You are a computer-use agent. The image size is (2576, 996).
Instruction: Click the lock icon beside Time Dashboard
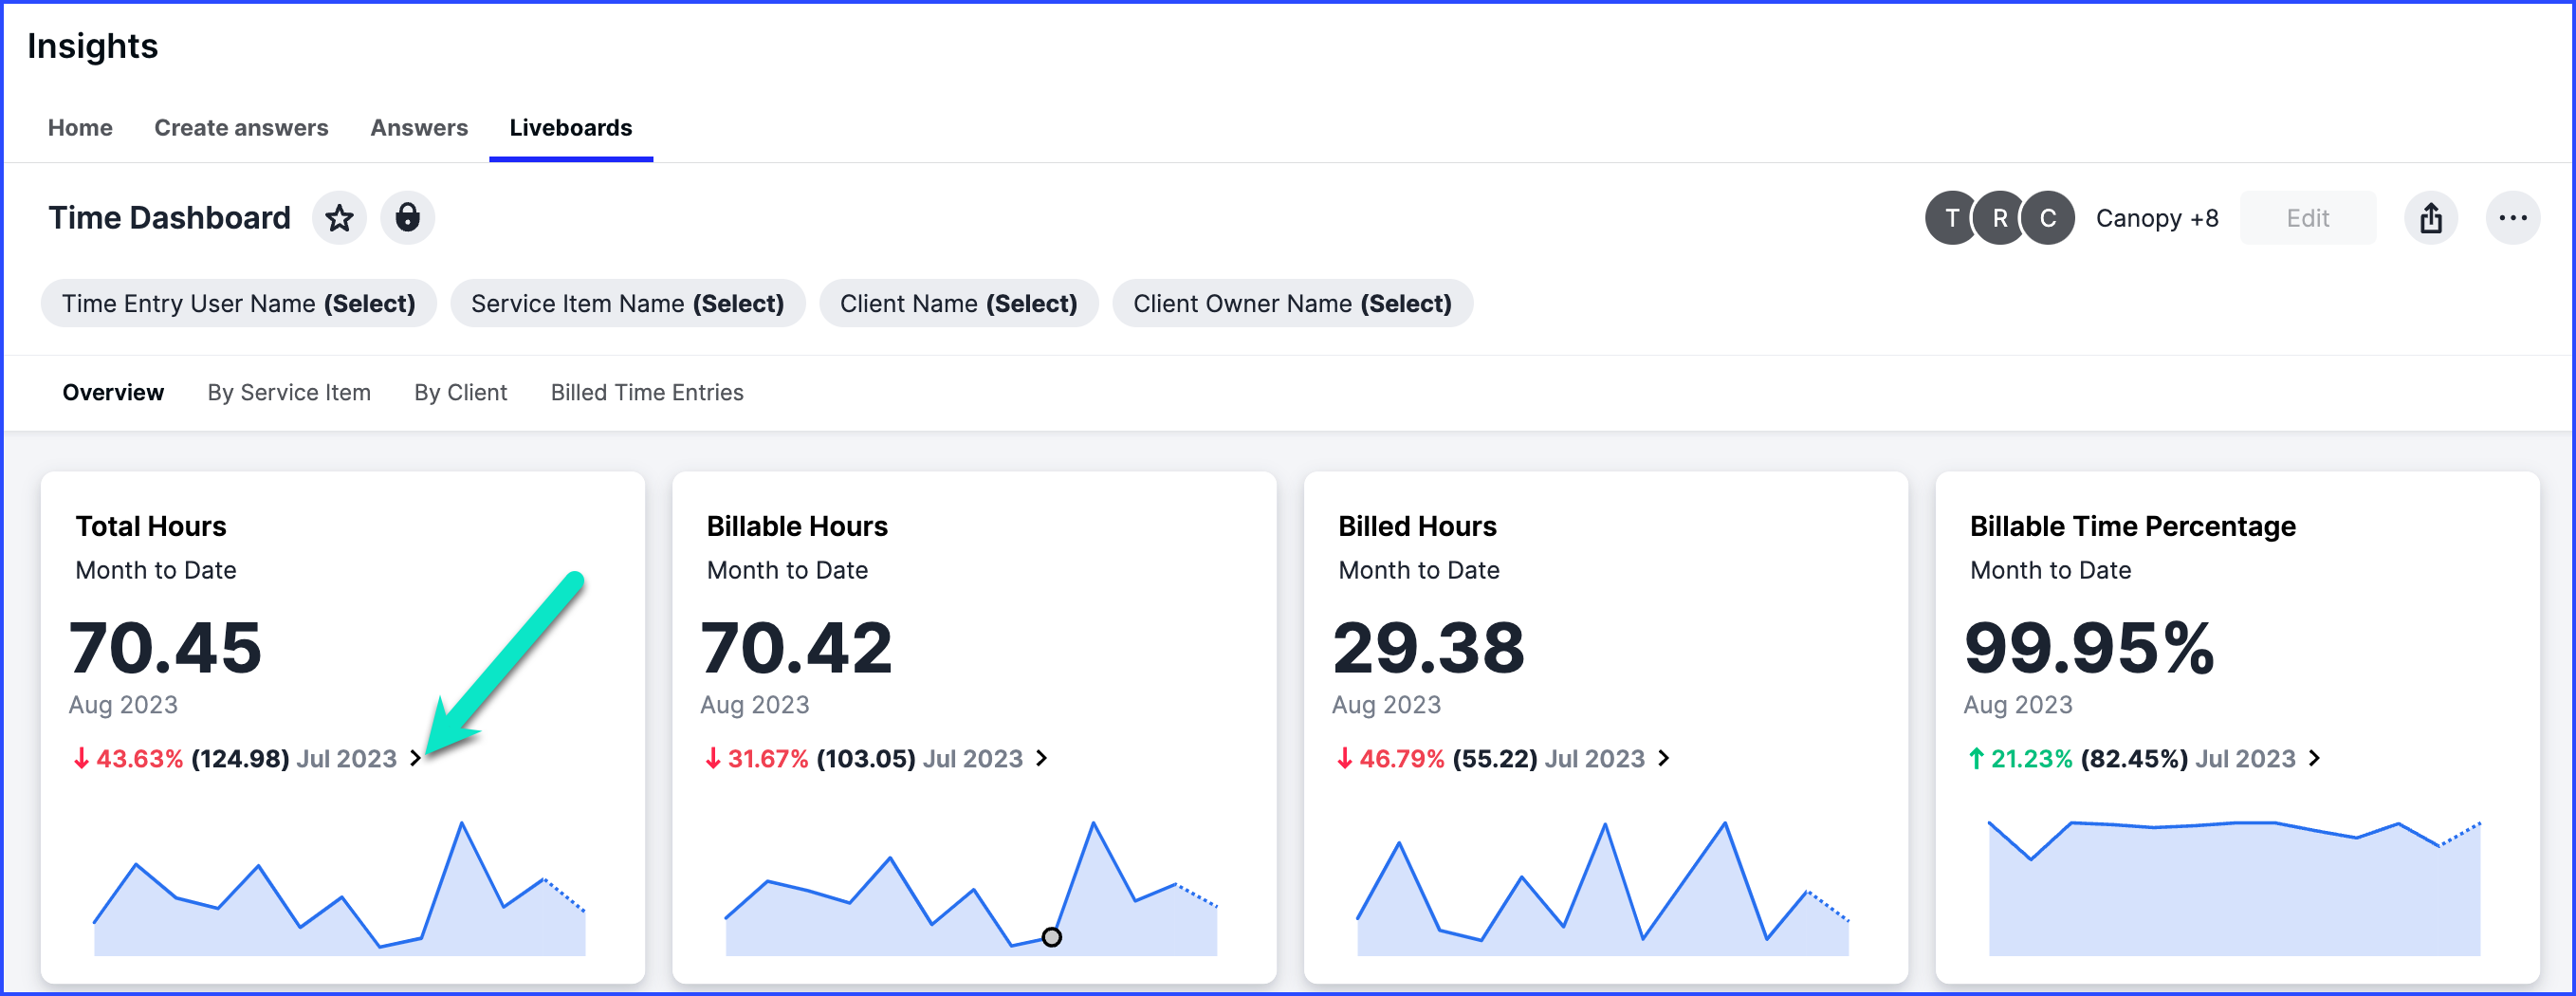(407, 218)
